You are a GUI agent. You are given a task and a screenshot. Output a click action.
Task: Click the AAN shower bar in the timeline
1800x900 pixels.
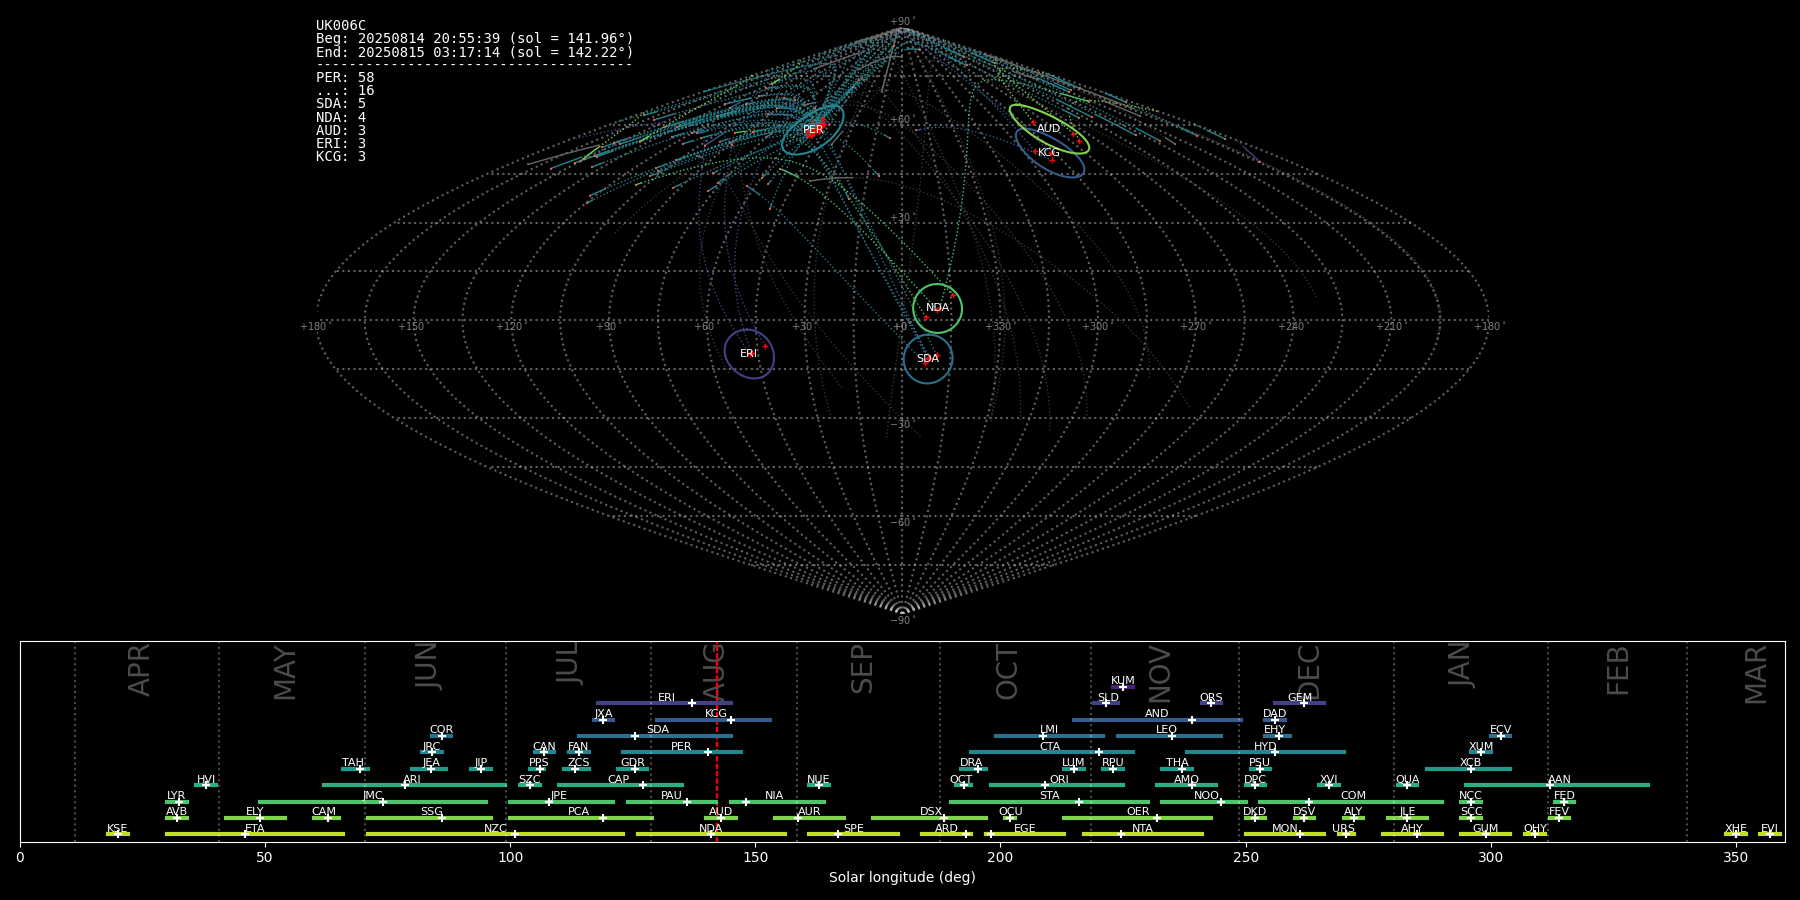click(1557, 785)
